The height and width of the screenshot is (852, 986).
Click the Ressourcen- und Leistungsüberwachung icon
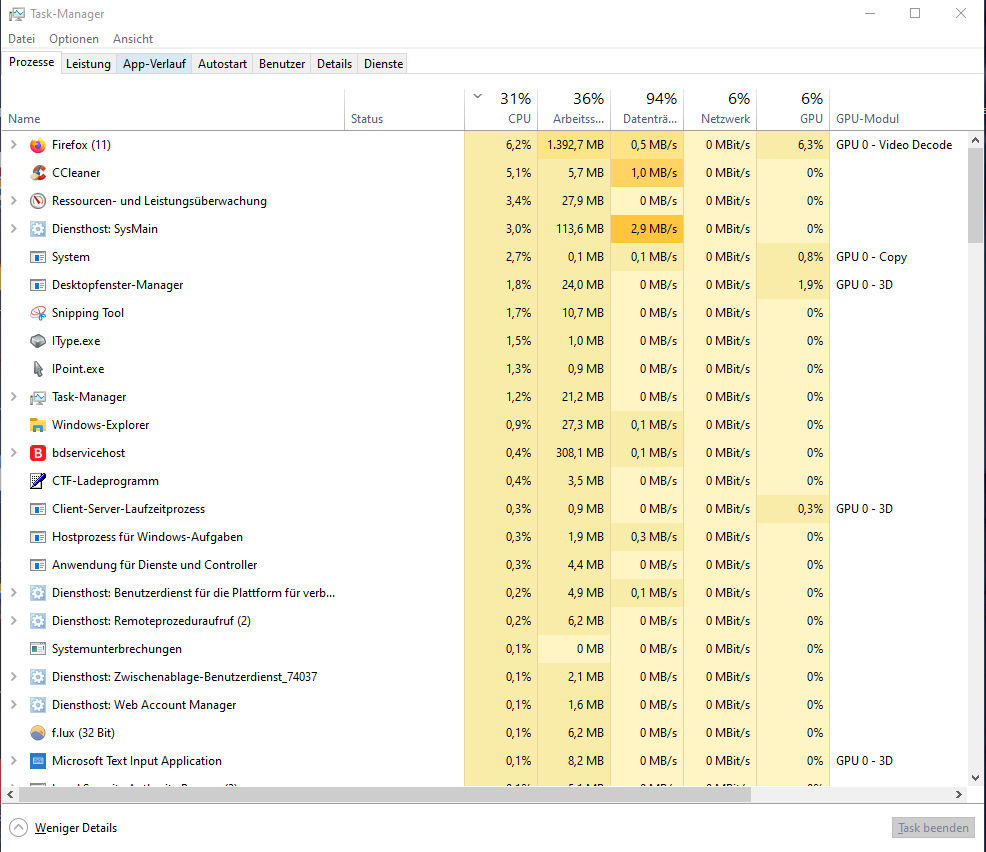coord(38,201)
